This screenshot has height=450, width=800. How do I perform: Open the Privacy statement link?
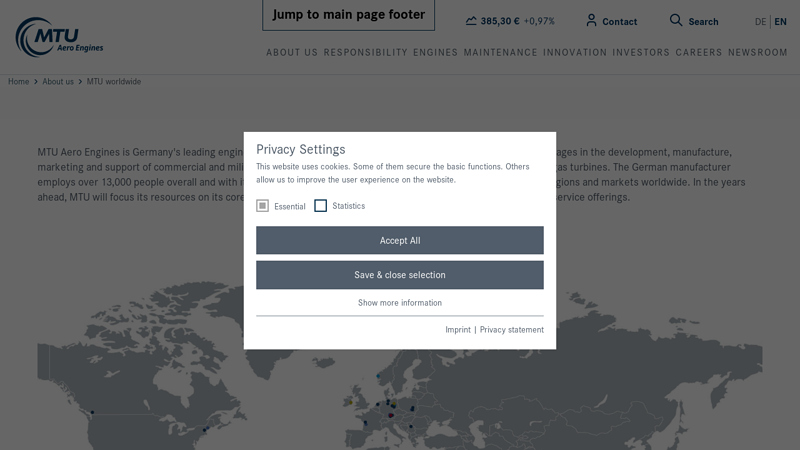[x=512, y=330]
